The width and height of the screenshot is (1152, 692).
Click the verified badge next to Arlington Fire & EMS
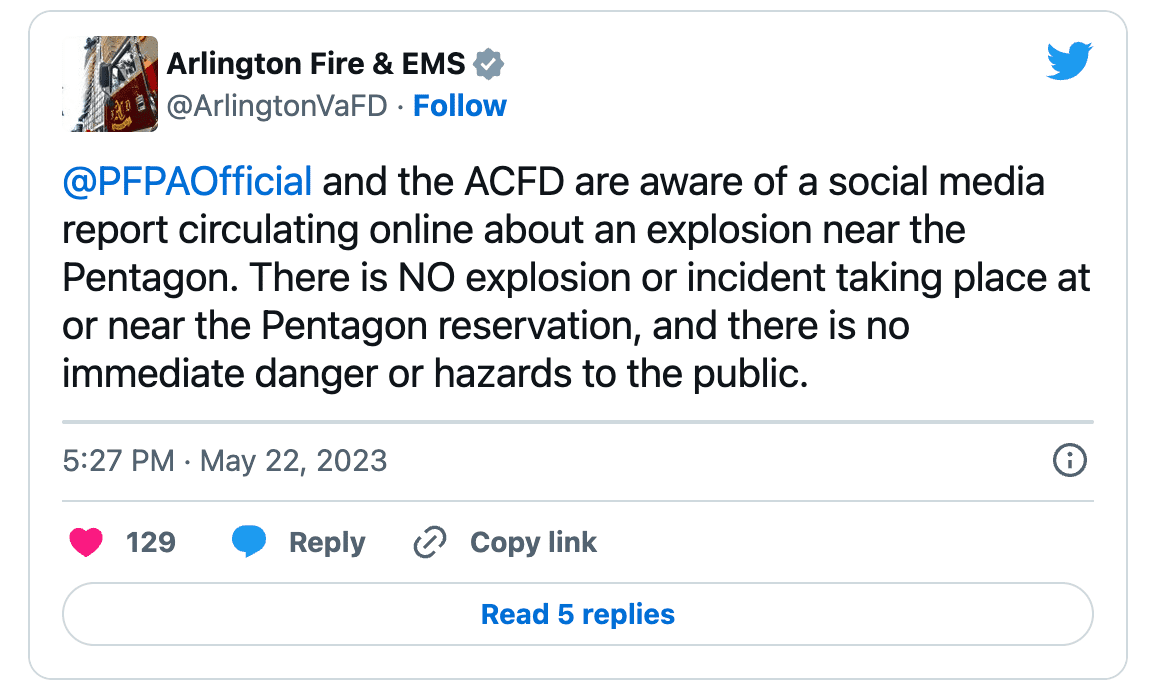(489, 63)
